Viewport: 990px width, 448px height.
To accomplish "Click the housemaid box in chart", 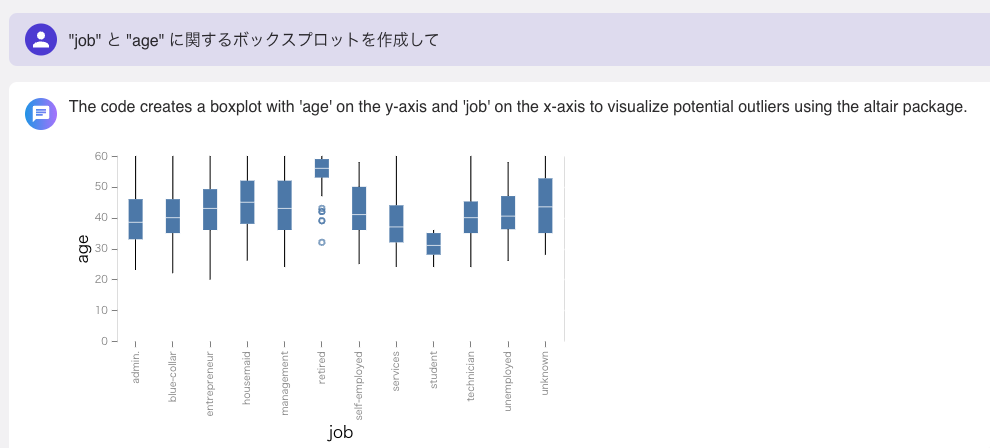I will pyautogui.click(x=248, y=202).
